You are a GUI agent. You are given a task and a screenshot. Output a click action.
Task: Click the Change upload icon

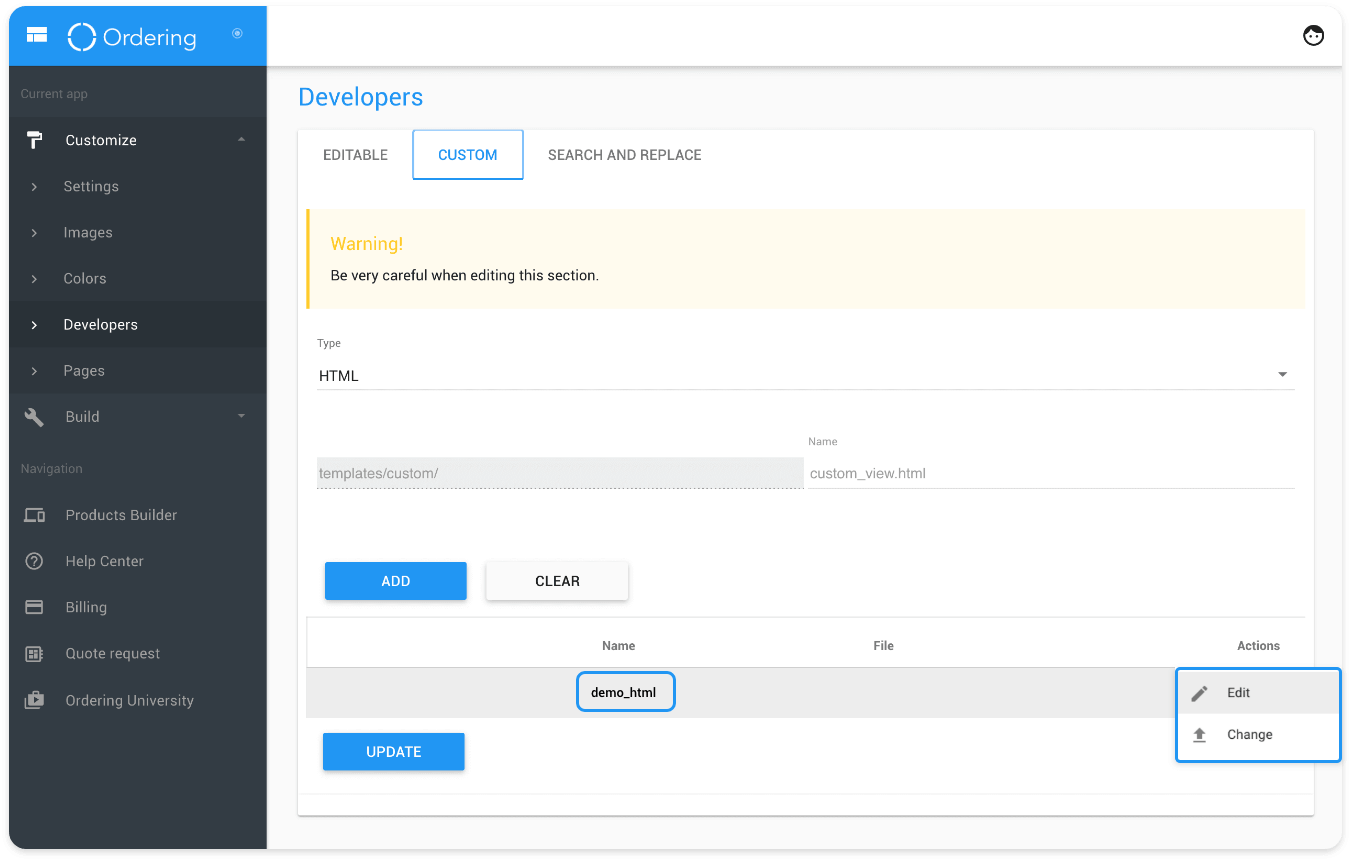(1200, 735)
